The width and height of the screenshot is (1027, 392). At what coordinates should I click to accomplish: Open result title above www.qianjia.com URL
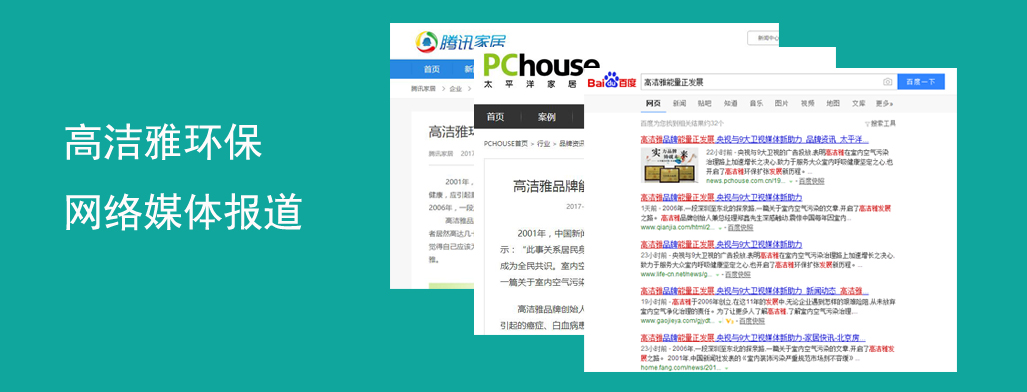pos(720,197)
